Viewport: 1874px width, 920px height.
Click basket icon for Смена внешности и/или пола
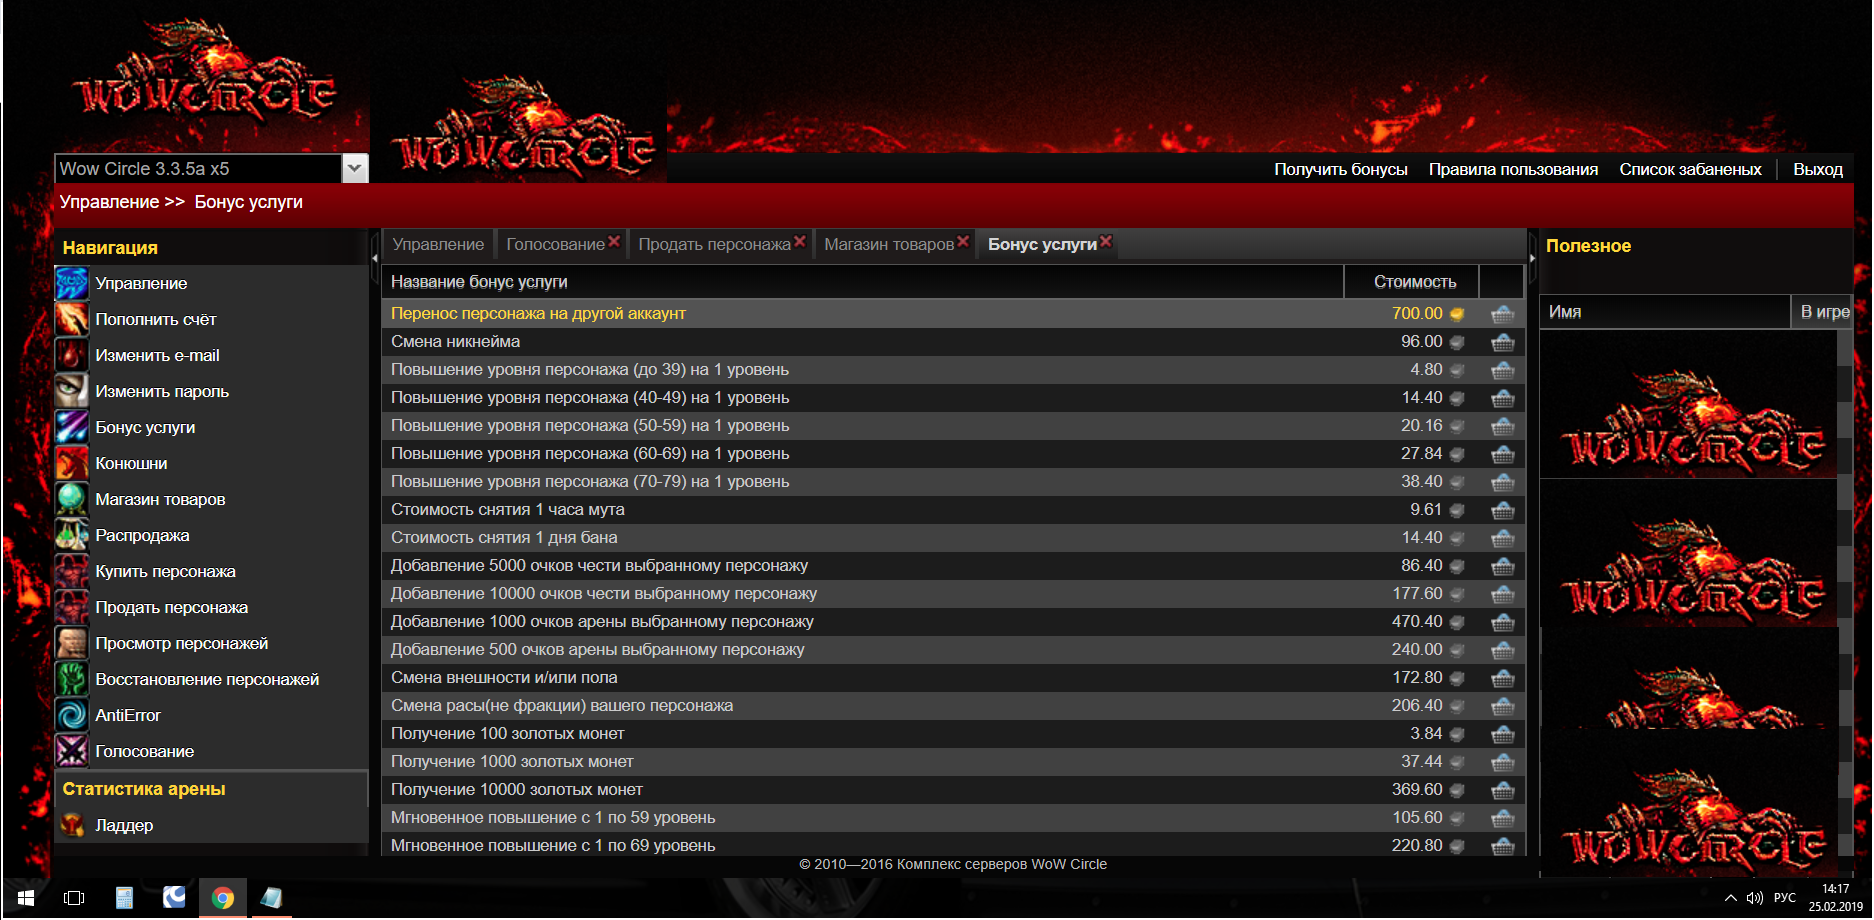(x=1502, y=678)
